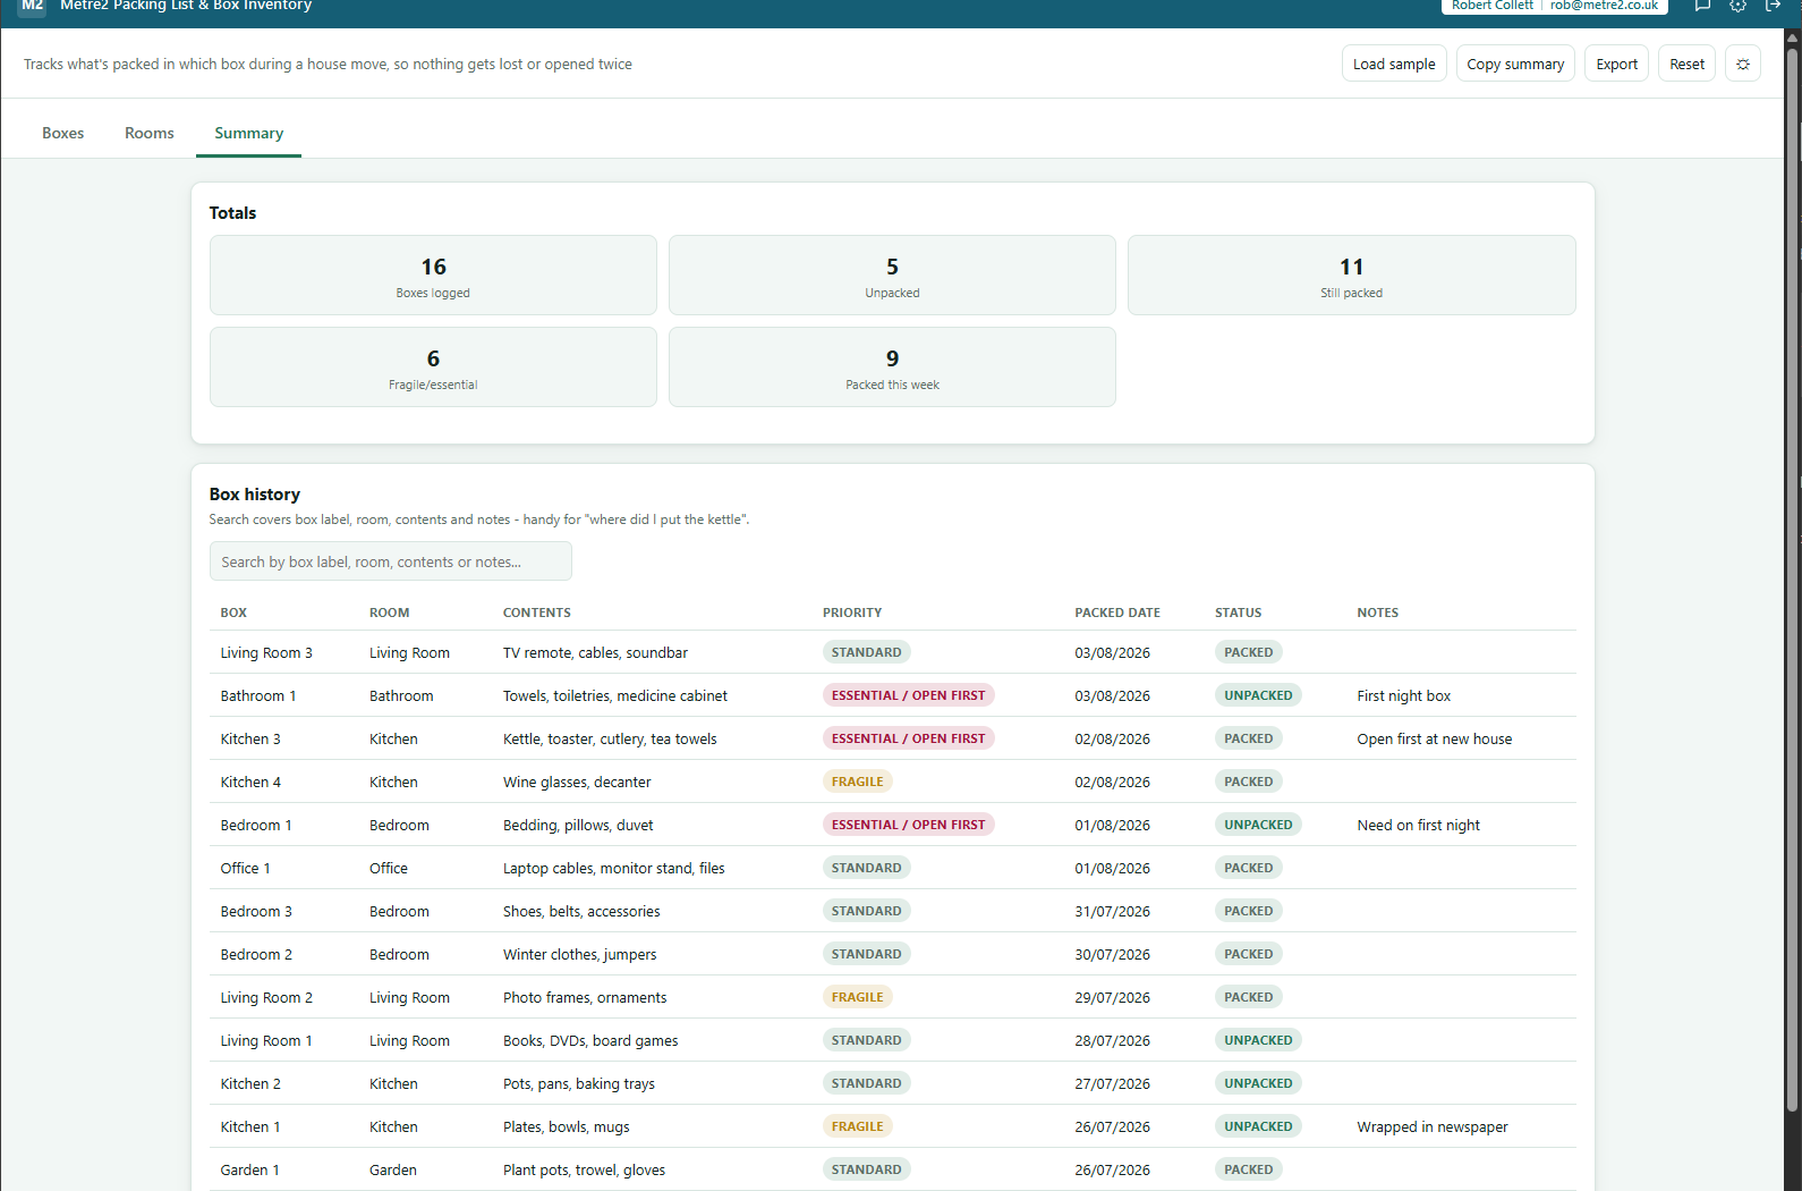The width and height of the screenshot is (1802, 1191).
Task: Click the Packed this week card
Action: [x=892, y=367]
